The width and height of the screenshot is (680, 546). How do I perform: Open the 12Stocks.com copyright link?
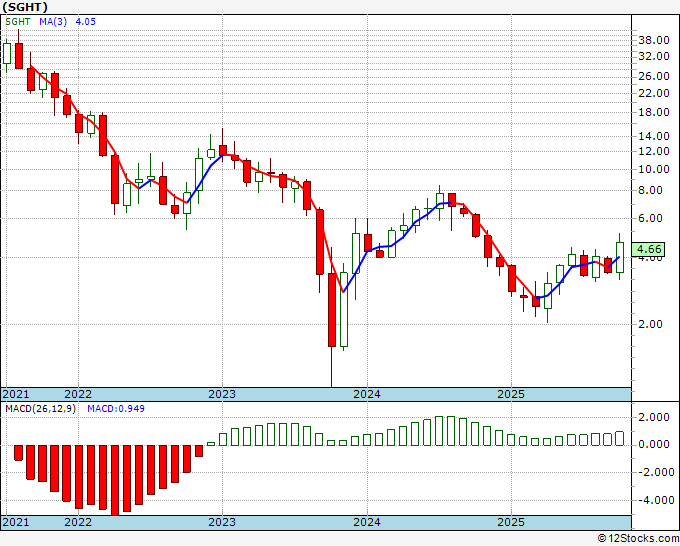(638, 539)
